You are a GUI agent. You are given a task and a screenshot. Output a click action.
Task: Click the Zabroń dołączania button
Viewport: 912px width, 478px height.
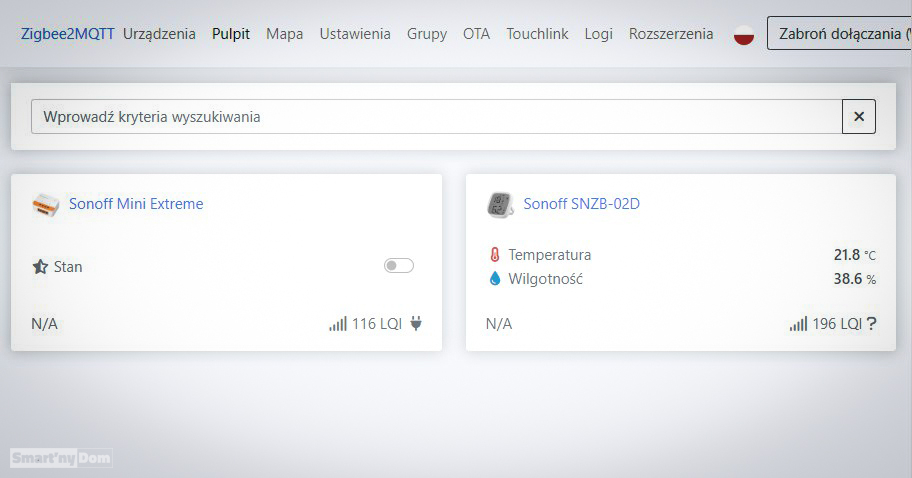coord(839,33)
